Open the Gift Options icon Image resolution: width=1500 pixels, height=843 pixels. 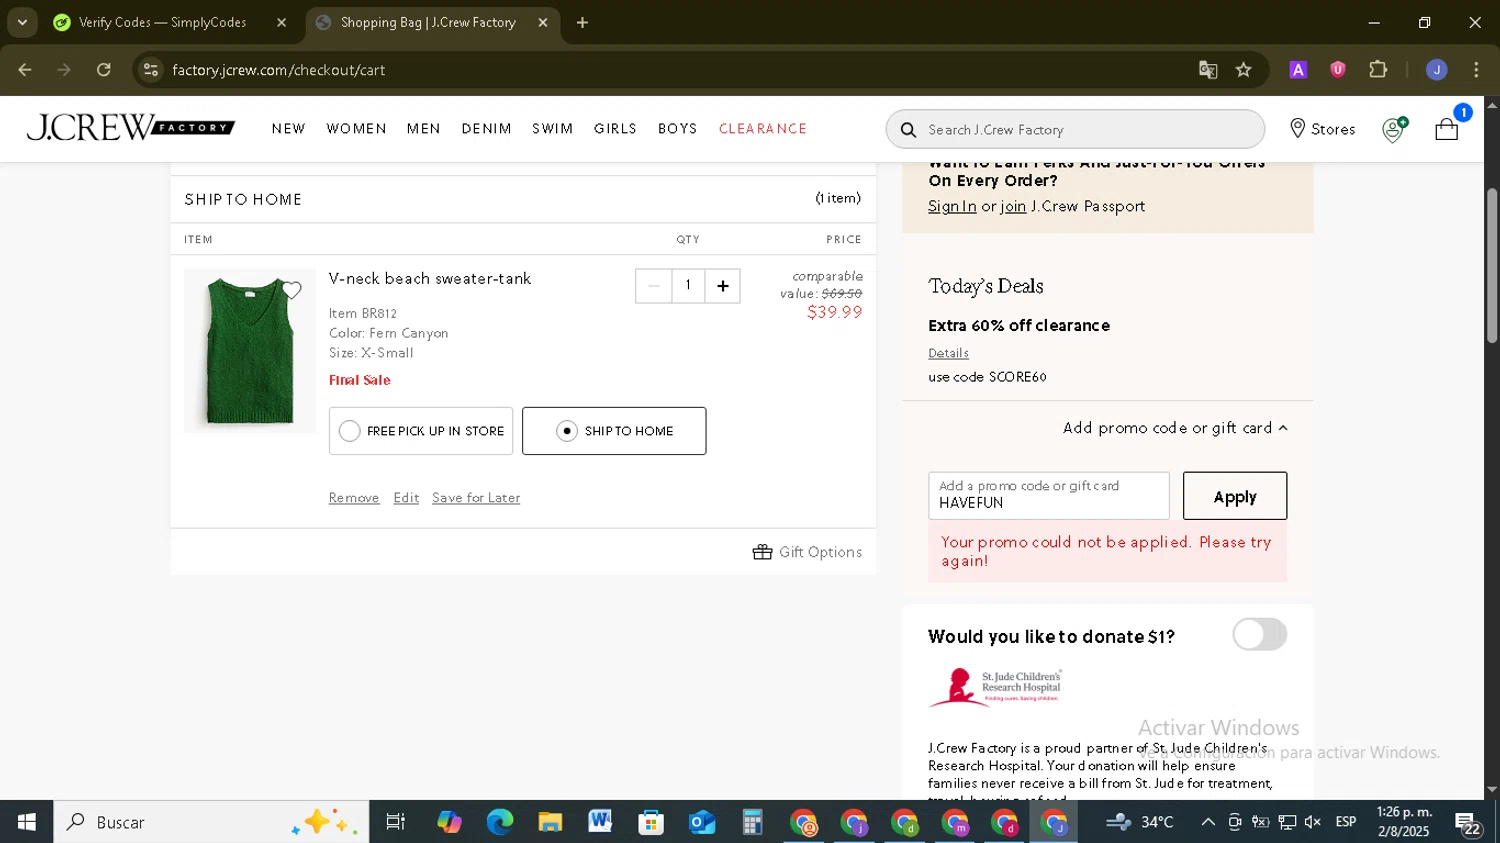coord(762,552)
